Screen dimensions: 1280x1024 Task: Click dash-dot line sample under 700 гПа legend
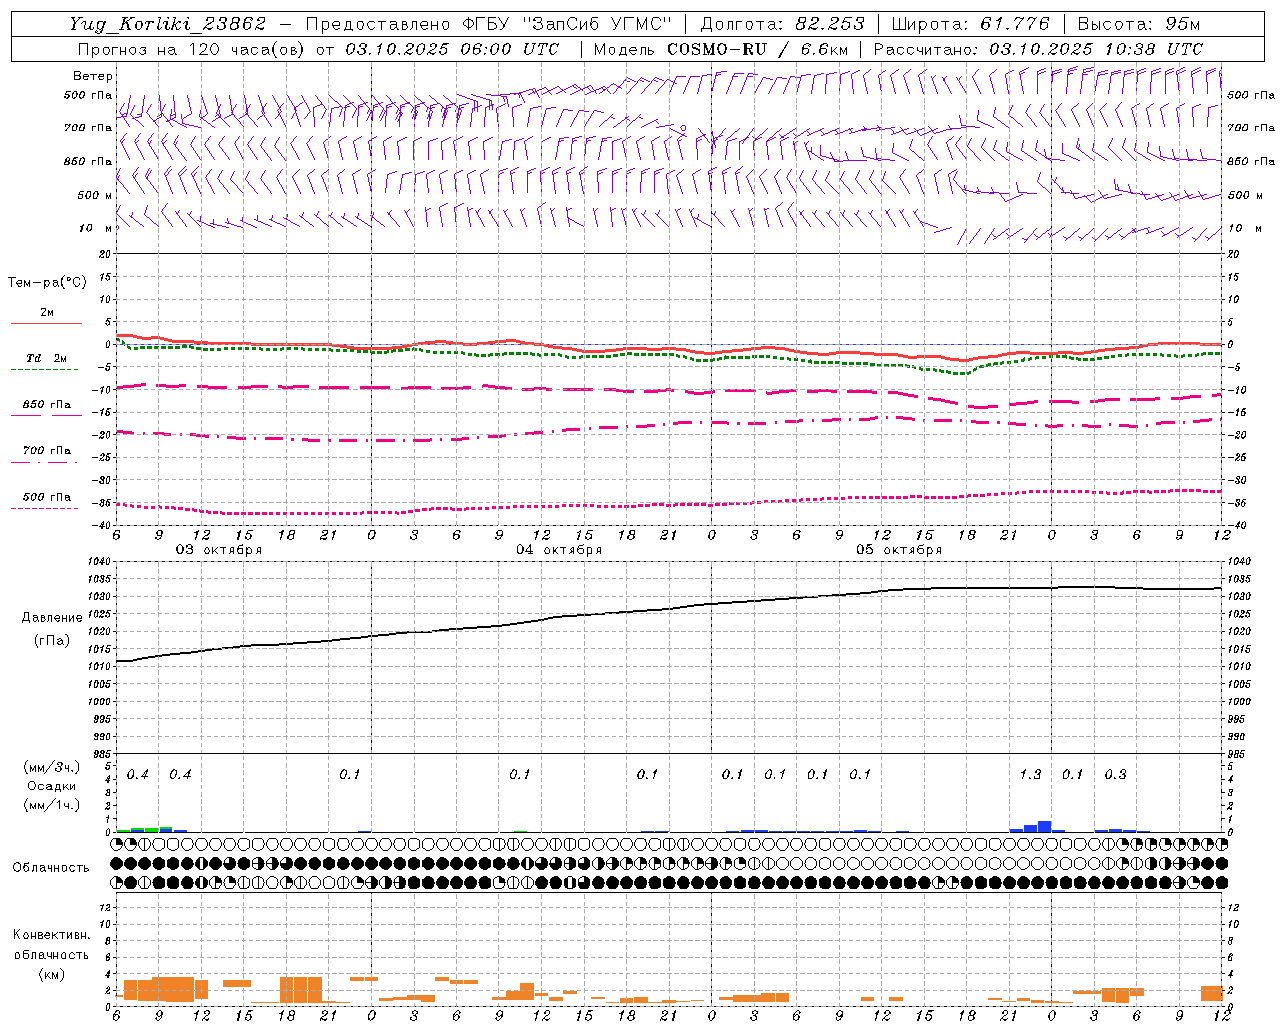(45, 462)
